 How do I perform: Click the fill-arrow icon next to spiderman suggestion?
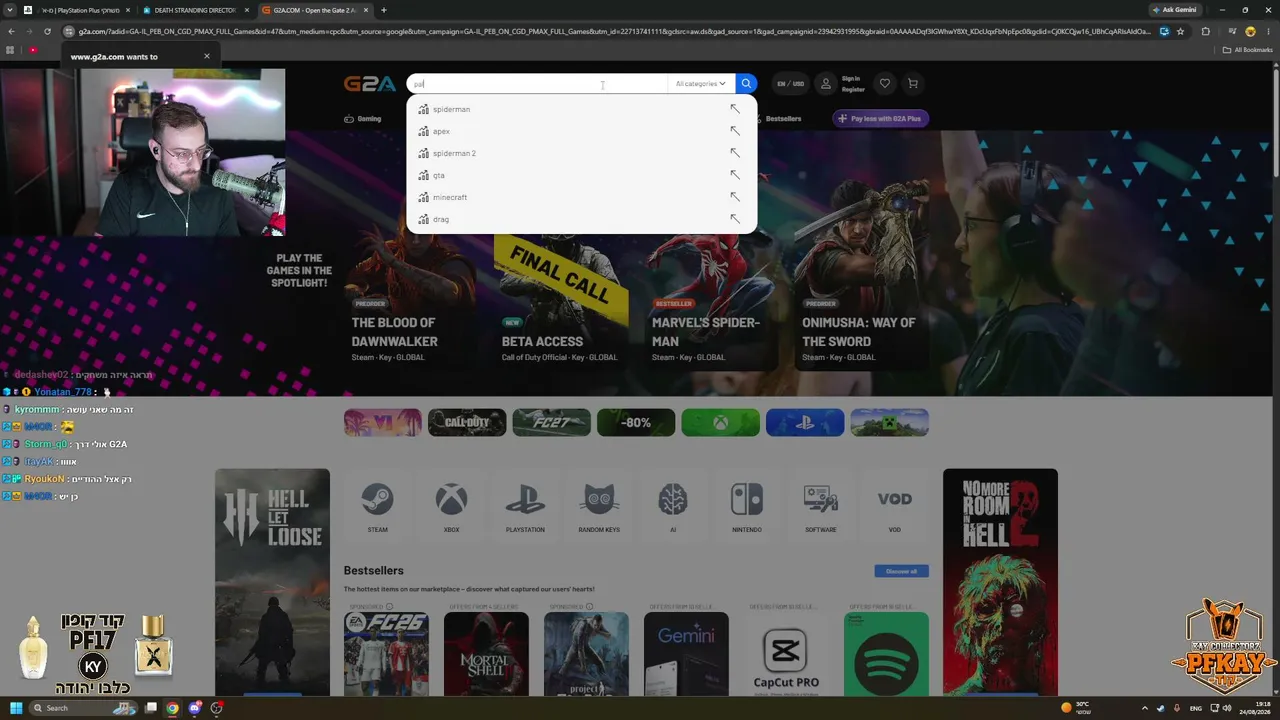735,109
